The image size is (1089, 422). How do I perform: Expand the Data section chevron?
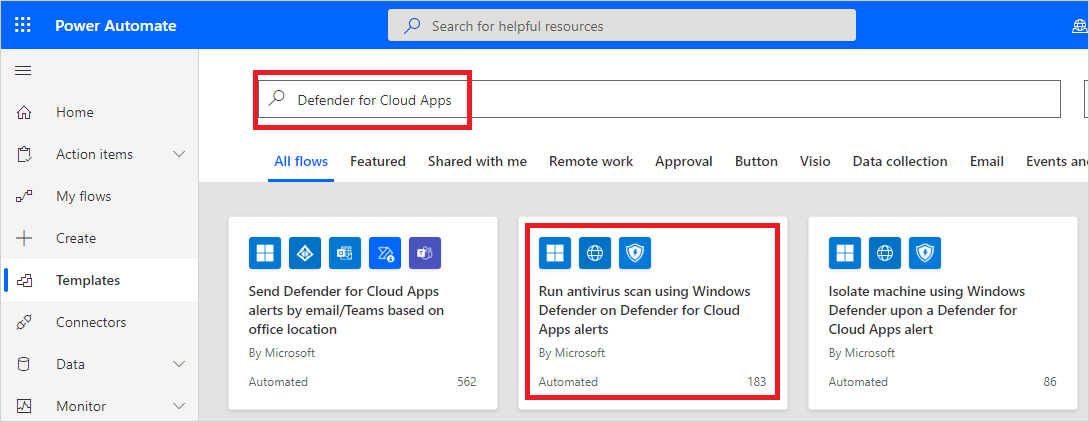[179, 364]
